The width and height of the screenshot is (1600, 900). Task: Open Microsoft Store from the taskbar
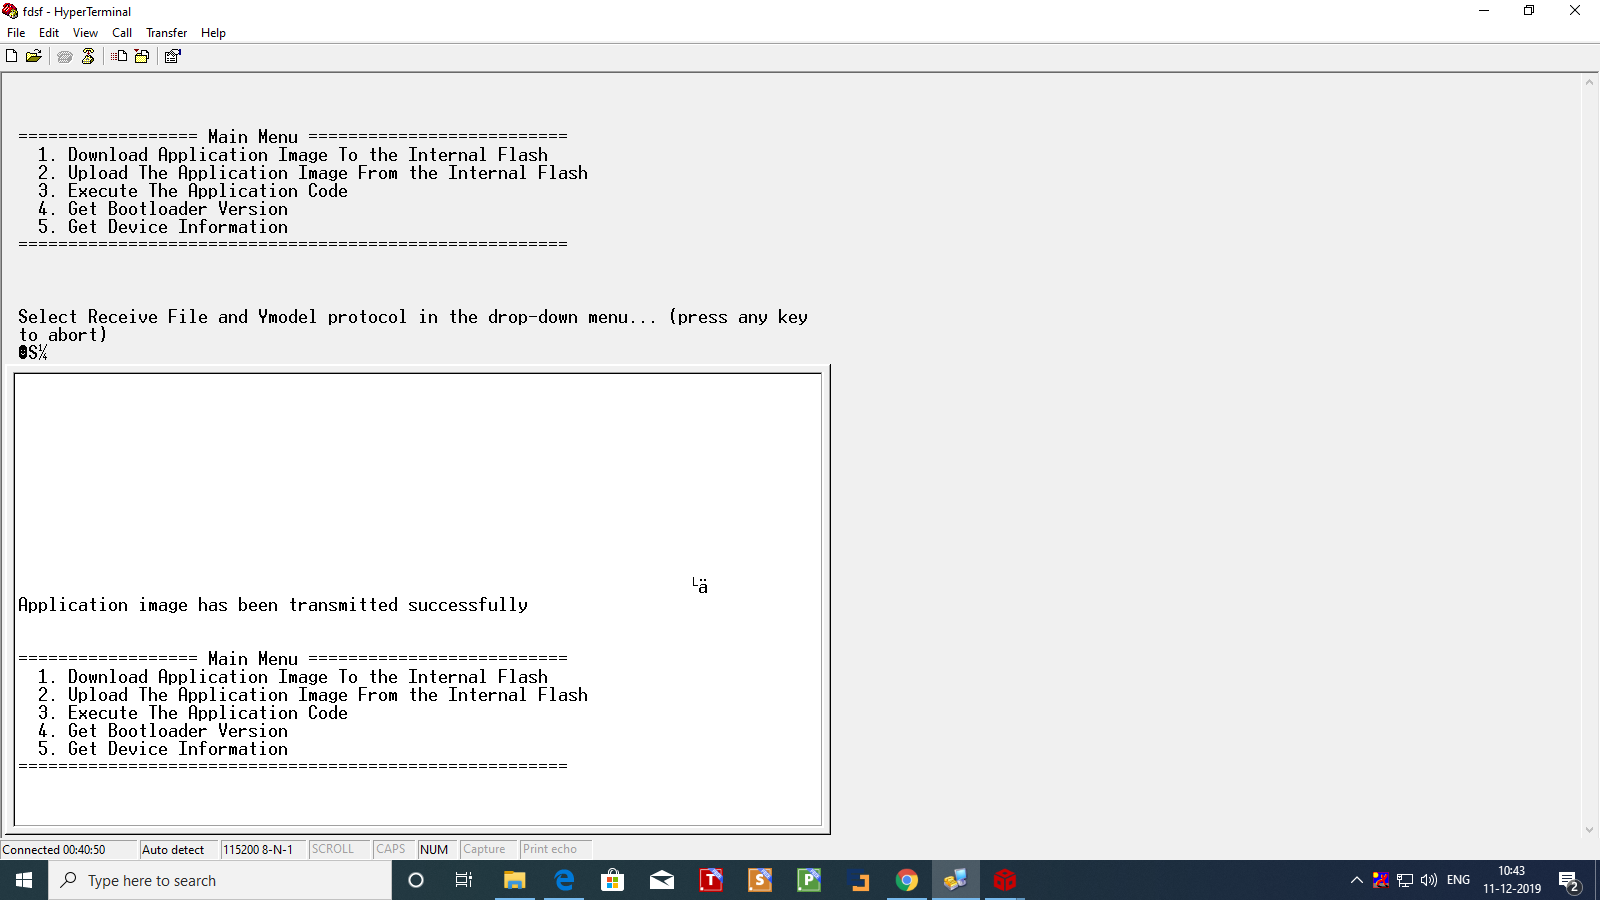point(613,880)
